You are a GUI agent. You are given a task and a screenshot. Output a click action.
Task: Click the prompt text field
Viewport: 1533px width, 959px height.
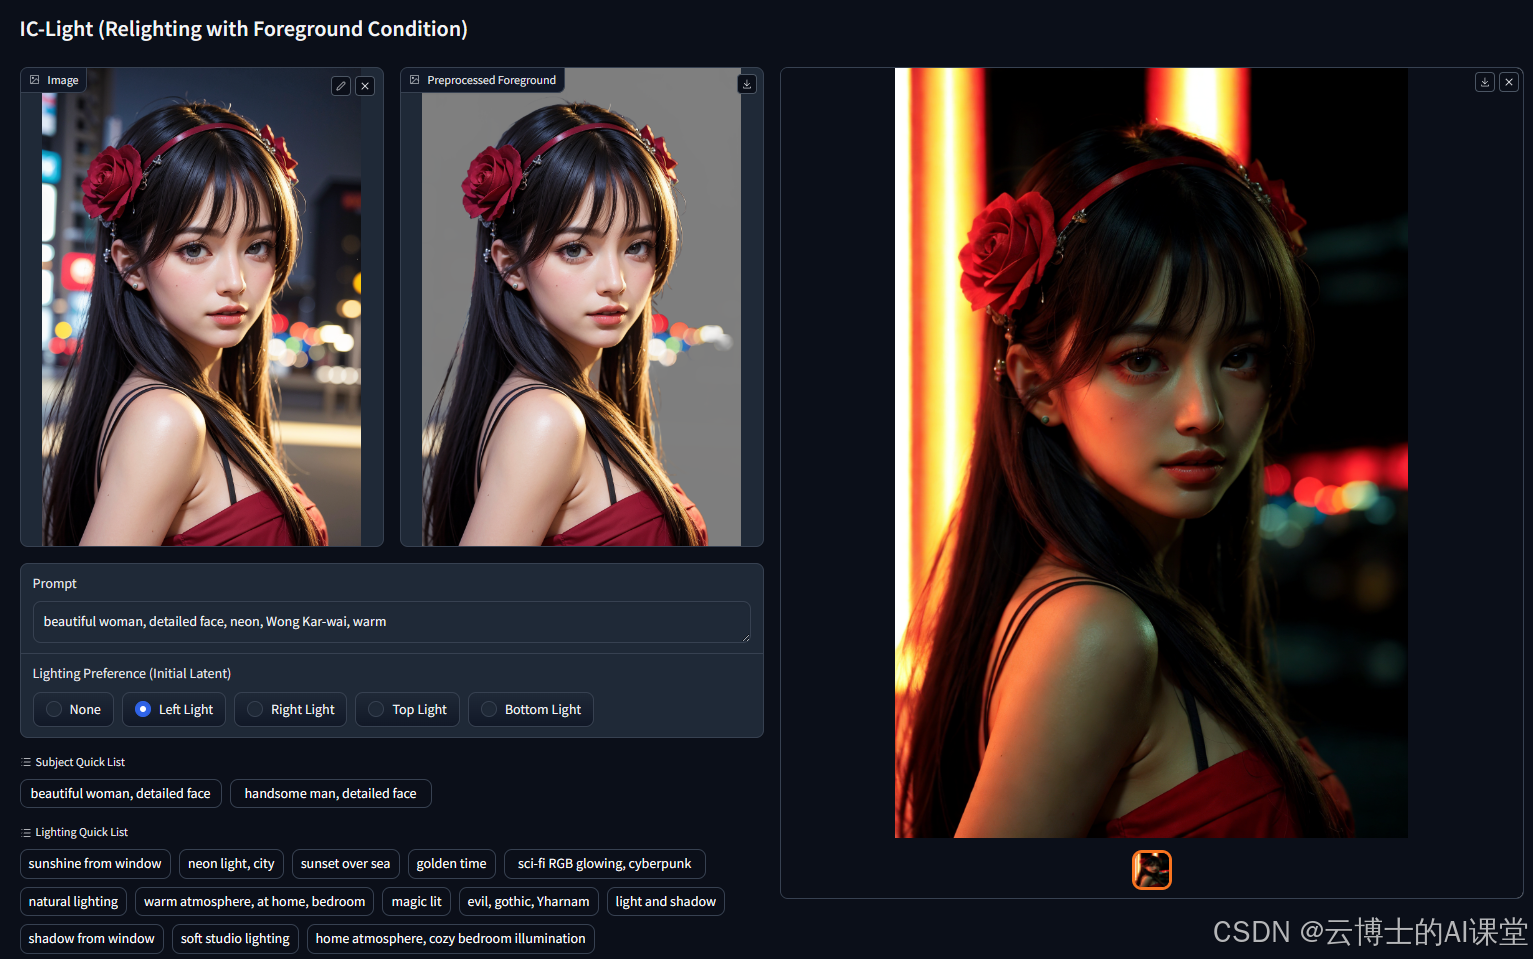tap(391, 621)
